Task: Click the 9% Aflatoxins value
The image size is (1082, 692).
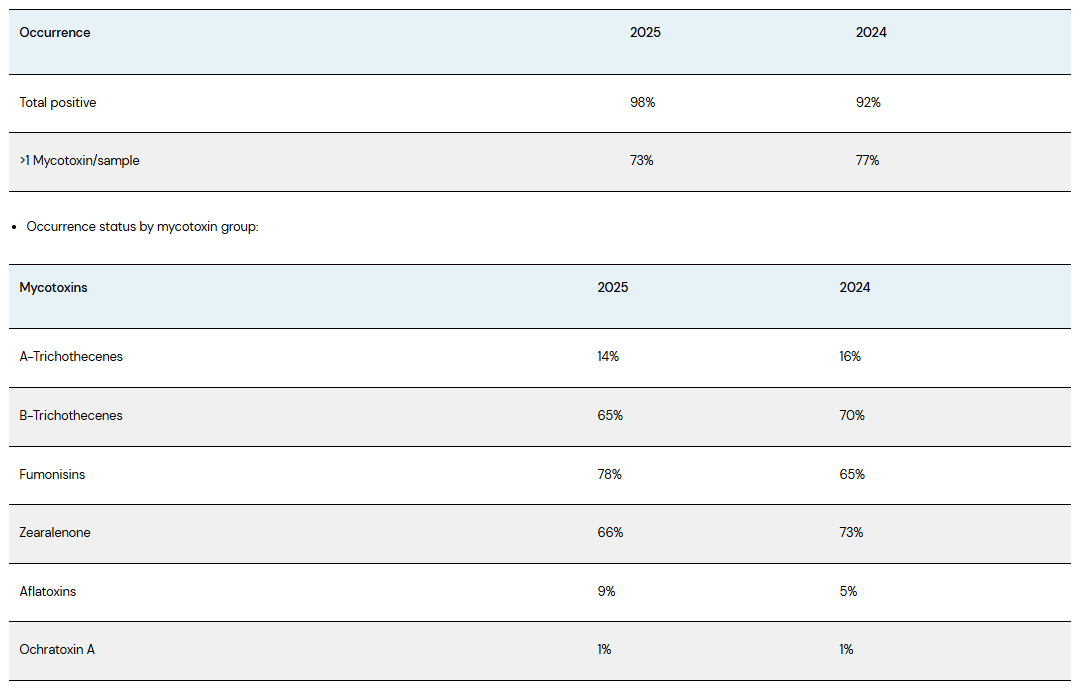Action: tap(606, 592)
